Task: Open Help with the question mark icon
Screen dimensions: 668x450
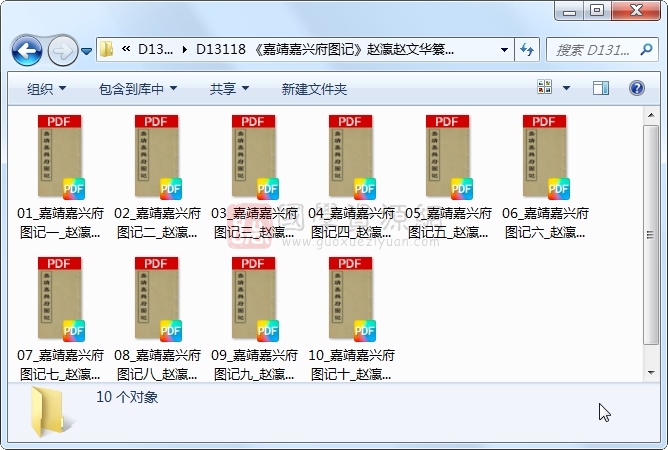Action: click(x=636, y=88)
